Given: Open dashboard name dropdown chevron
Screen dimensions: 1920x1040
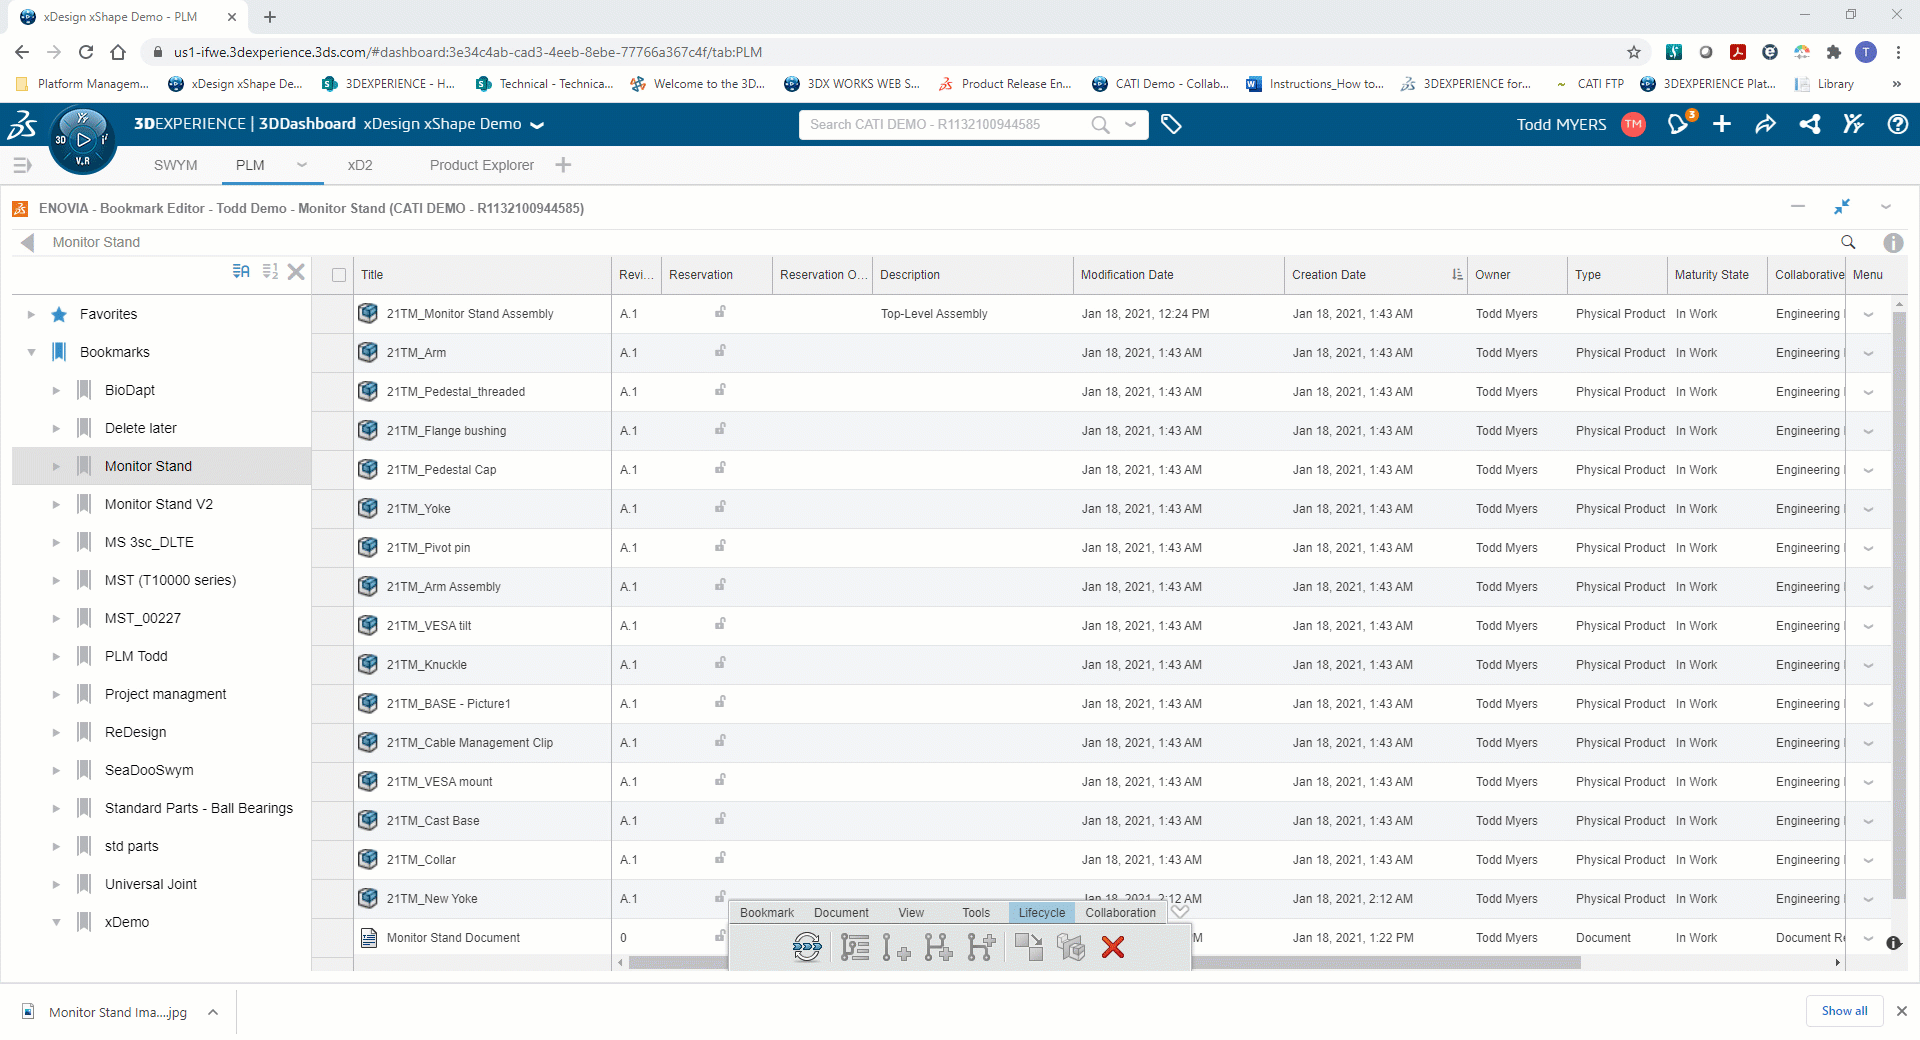Looking at the screenshot, I should [537, 125].
